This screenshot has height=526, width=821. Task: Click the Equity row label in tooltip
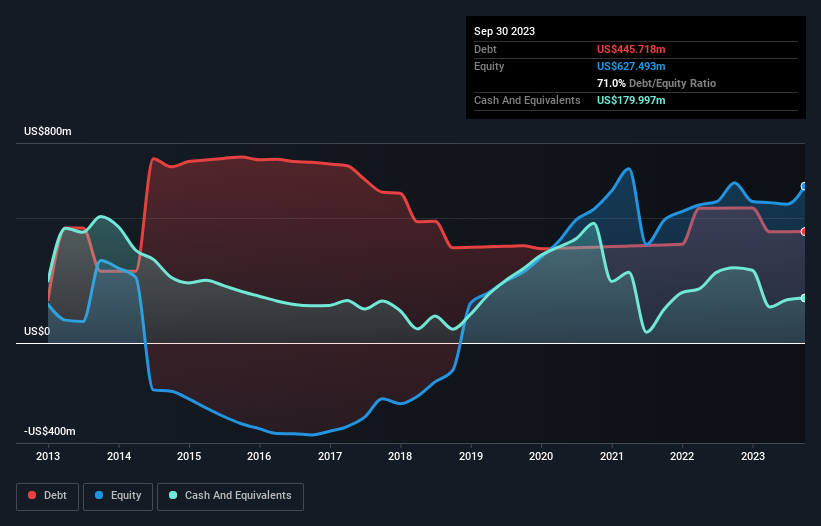[489, 66]
